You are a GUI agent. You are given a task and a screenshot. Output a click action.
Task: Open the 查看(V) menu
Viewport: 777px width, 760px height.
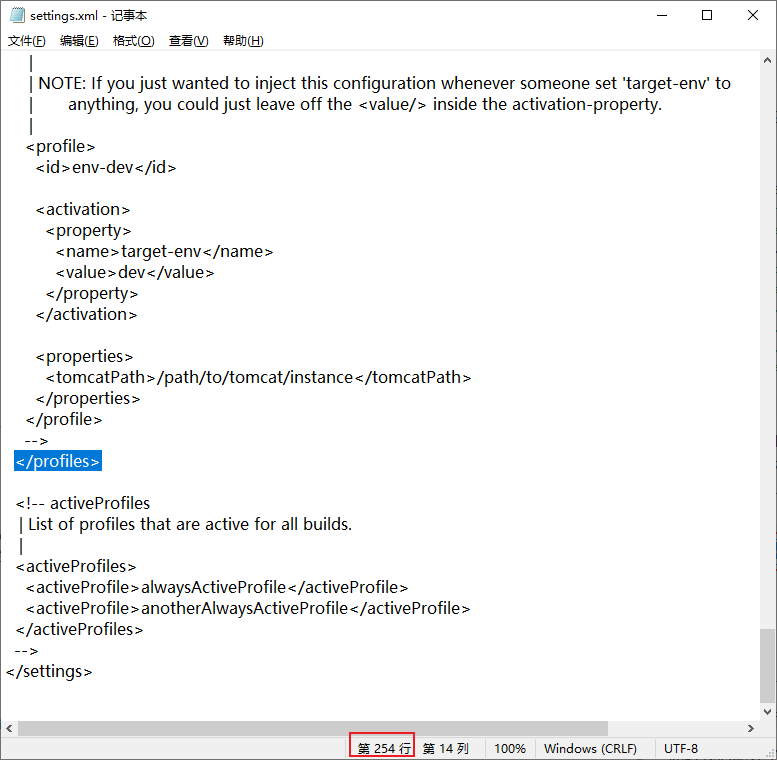point(188,41)
